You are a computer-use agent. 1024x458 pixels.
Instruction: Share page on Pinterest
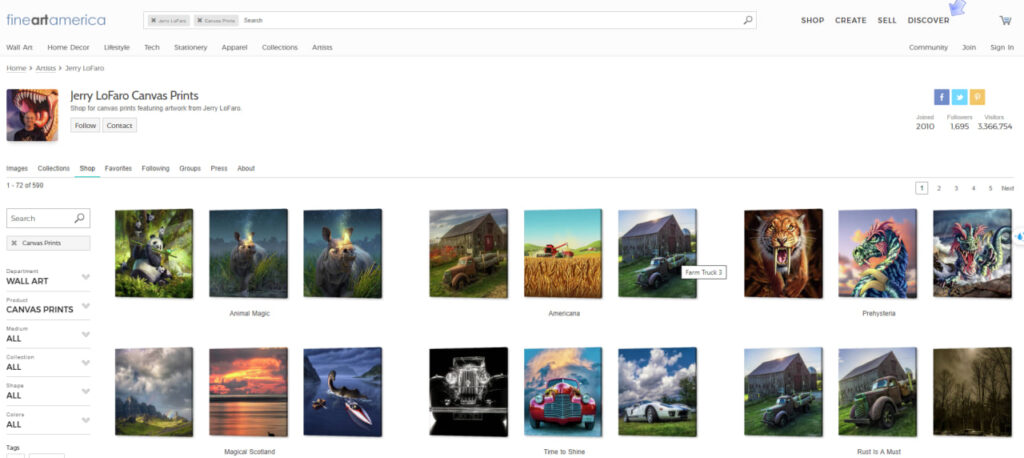(977, 97)
